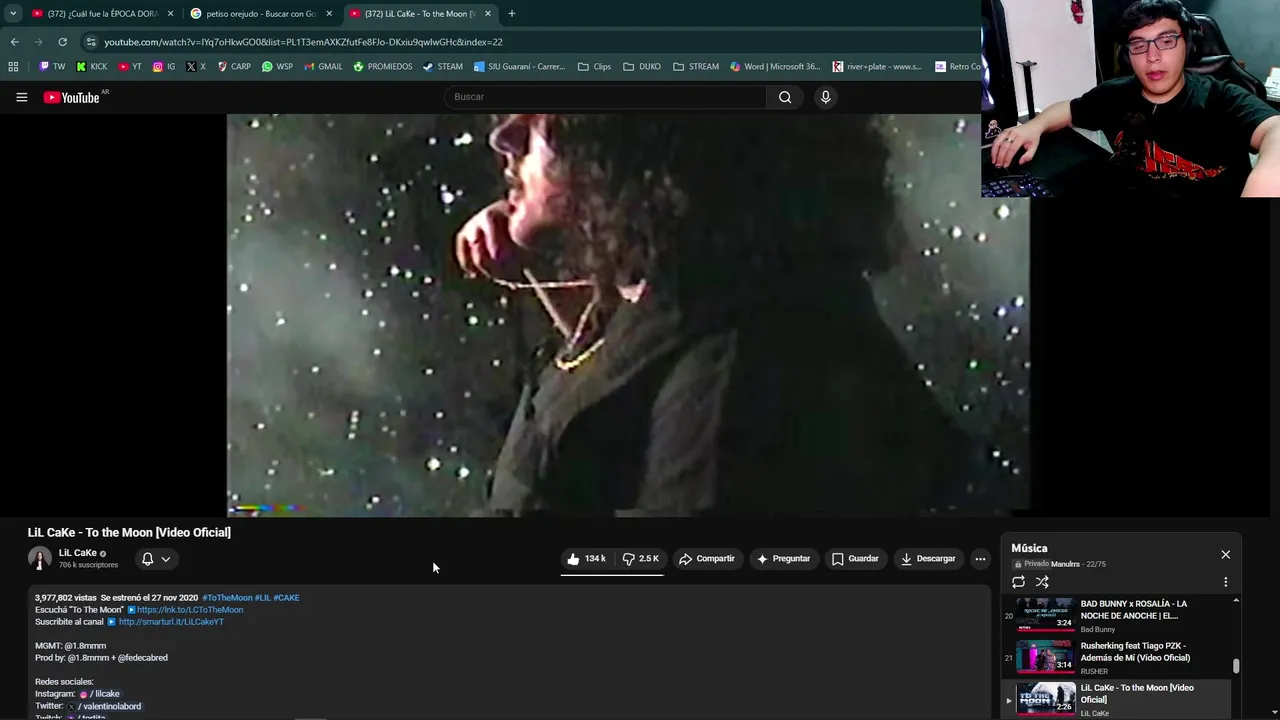
Task: Open river+plate bookmark
Action: (876, 67)
